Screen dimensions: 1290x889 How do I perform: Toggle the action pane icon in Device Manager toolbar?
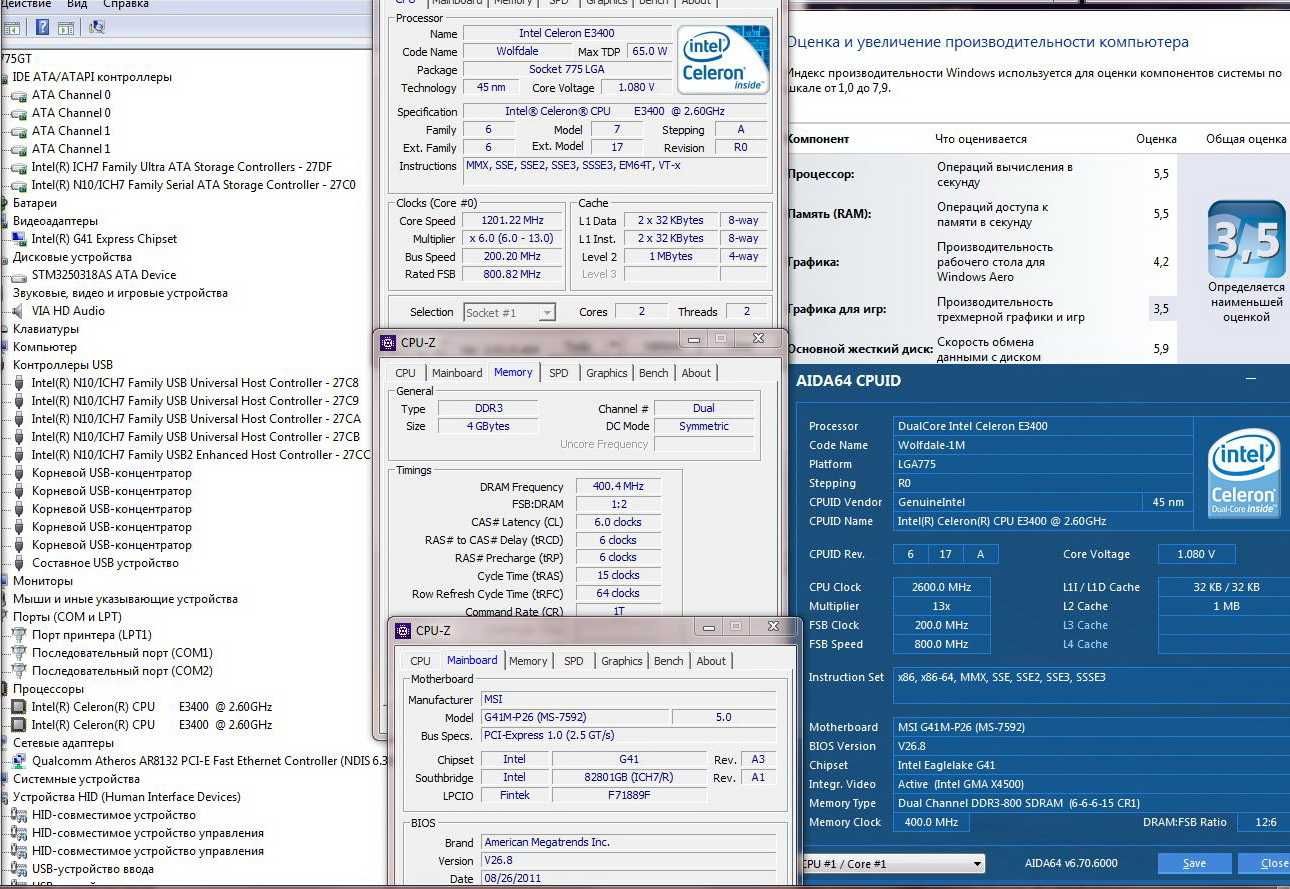point(68,26)
